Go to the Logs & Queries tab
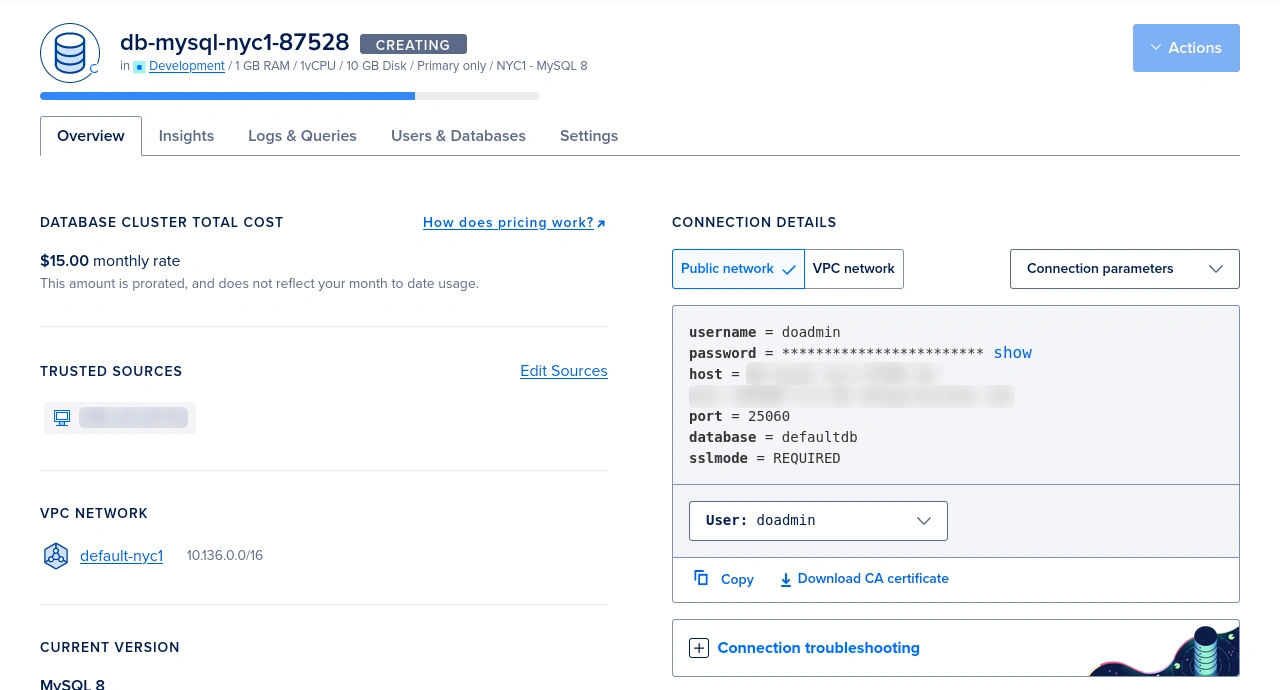 pos(302,136)
